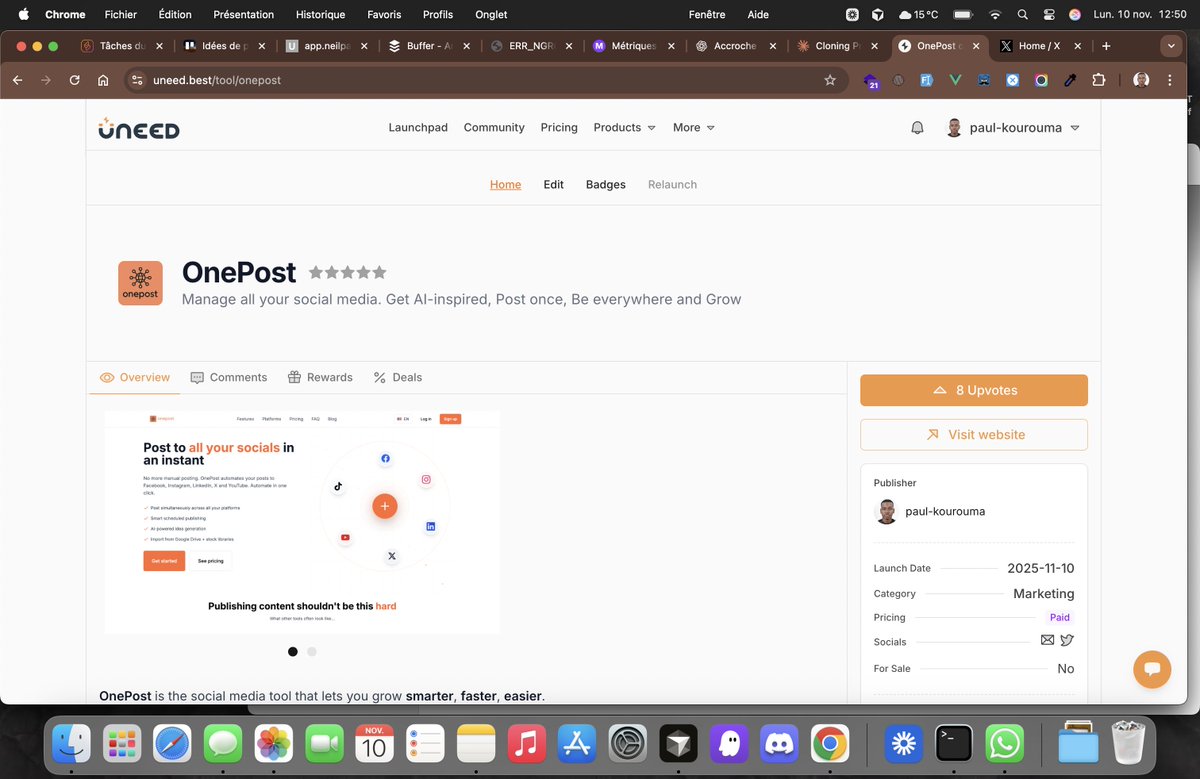Open App Store from the Dock
This screenshot has height=779, width=1200.
pos(578,743)
